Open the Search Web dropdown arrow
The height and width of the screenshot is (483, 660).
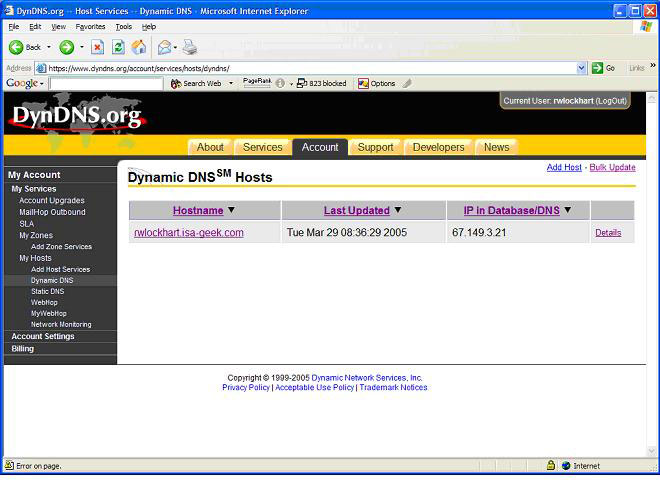point(231,83)
